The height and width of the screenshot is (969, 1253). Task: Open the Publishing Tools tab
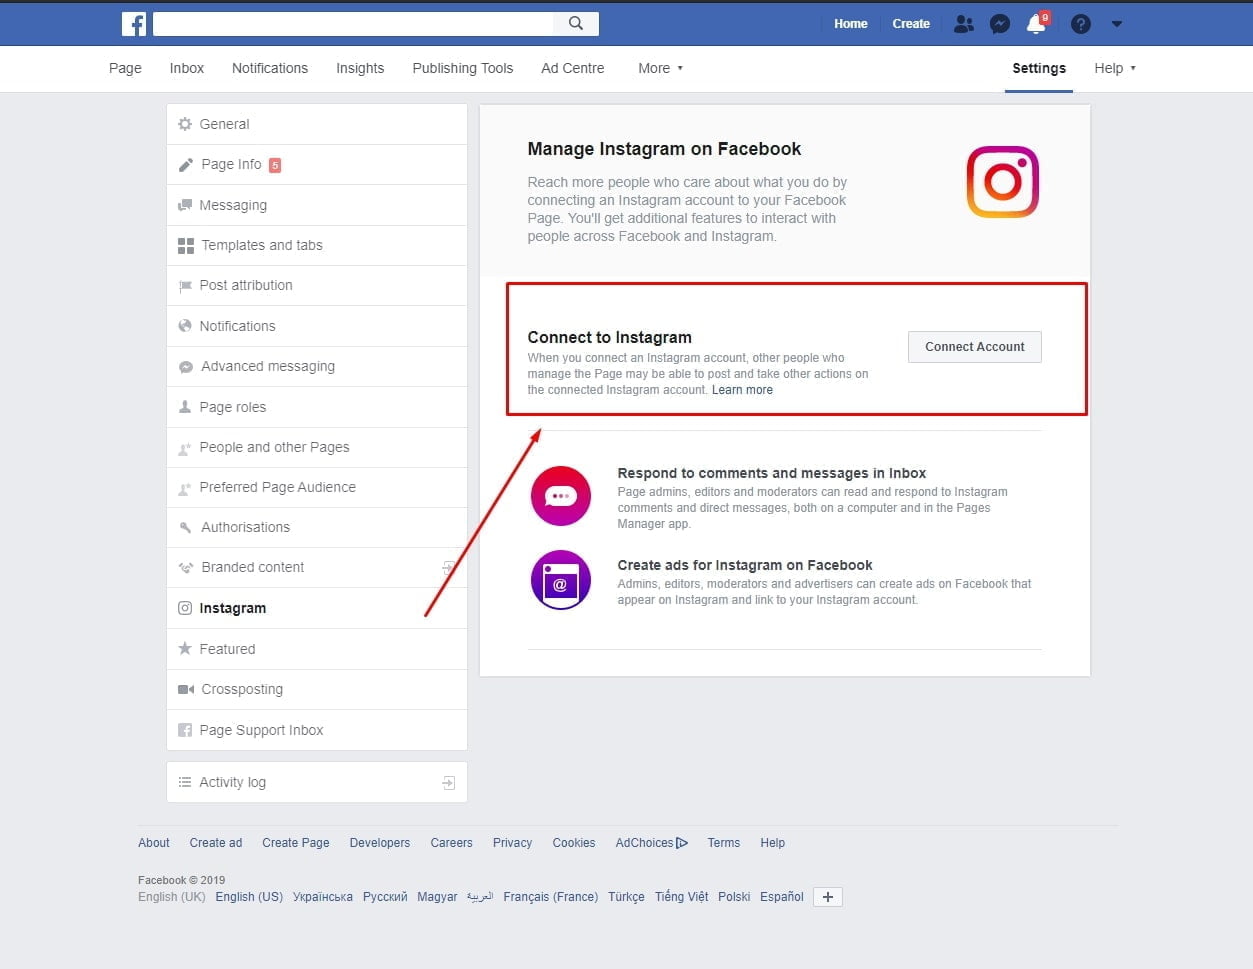click(x=463, y=68)
